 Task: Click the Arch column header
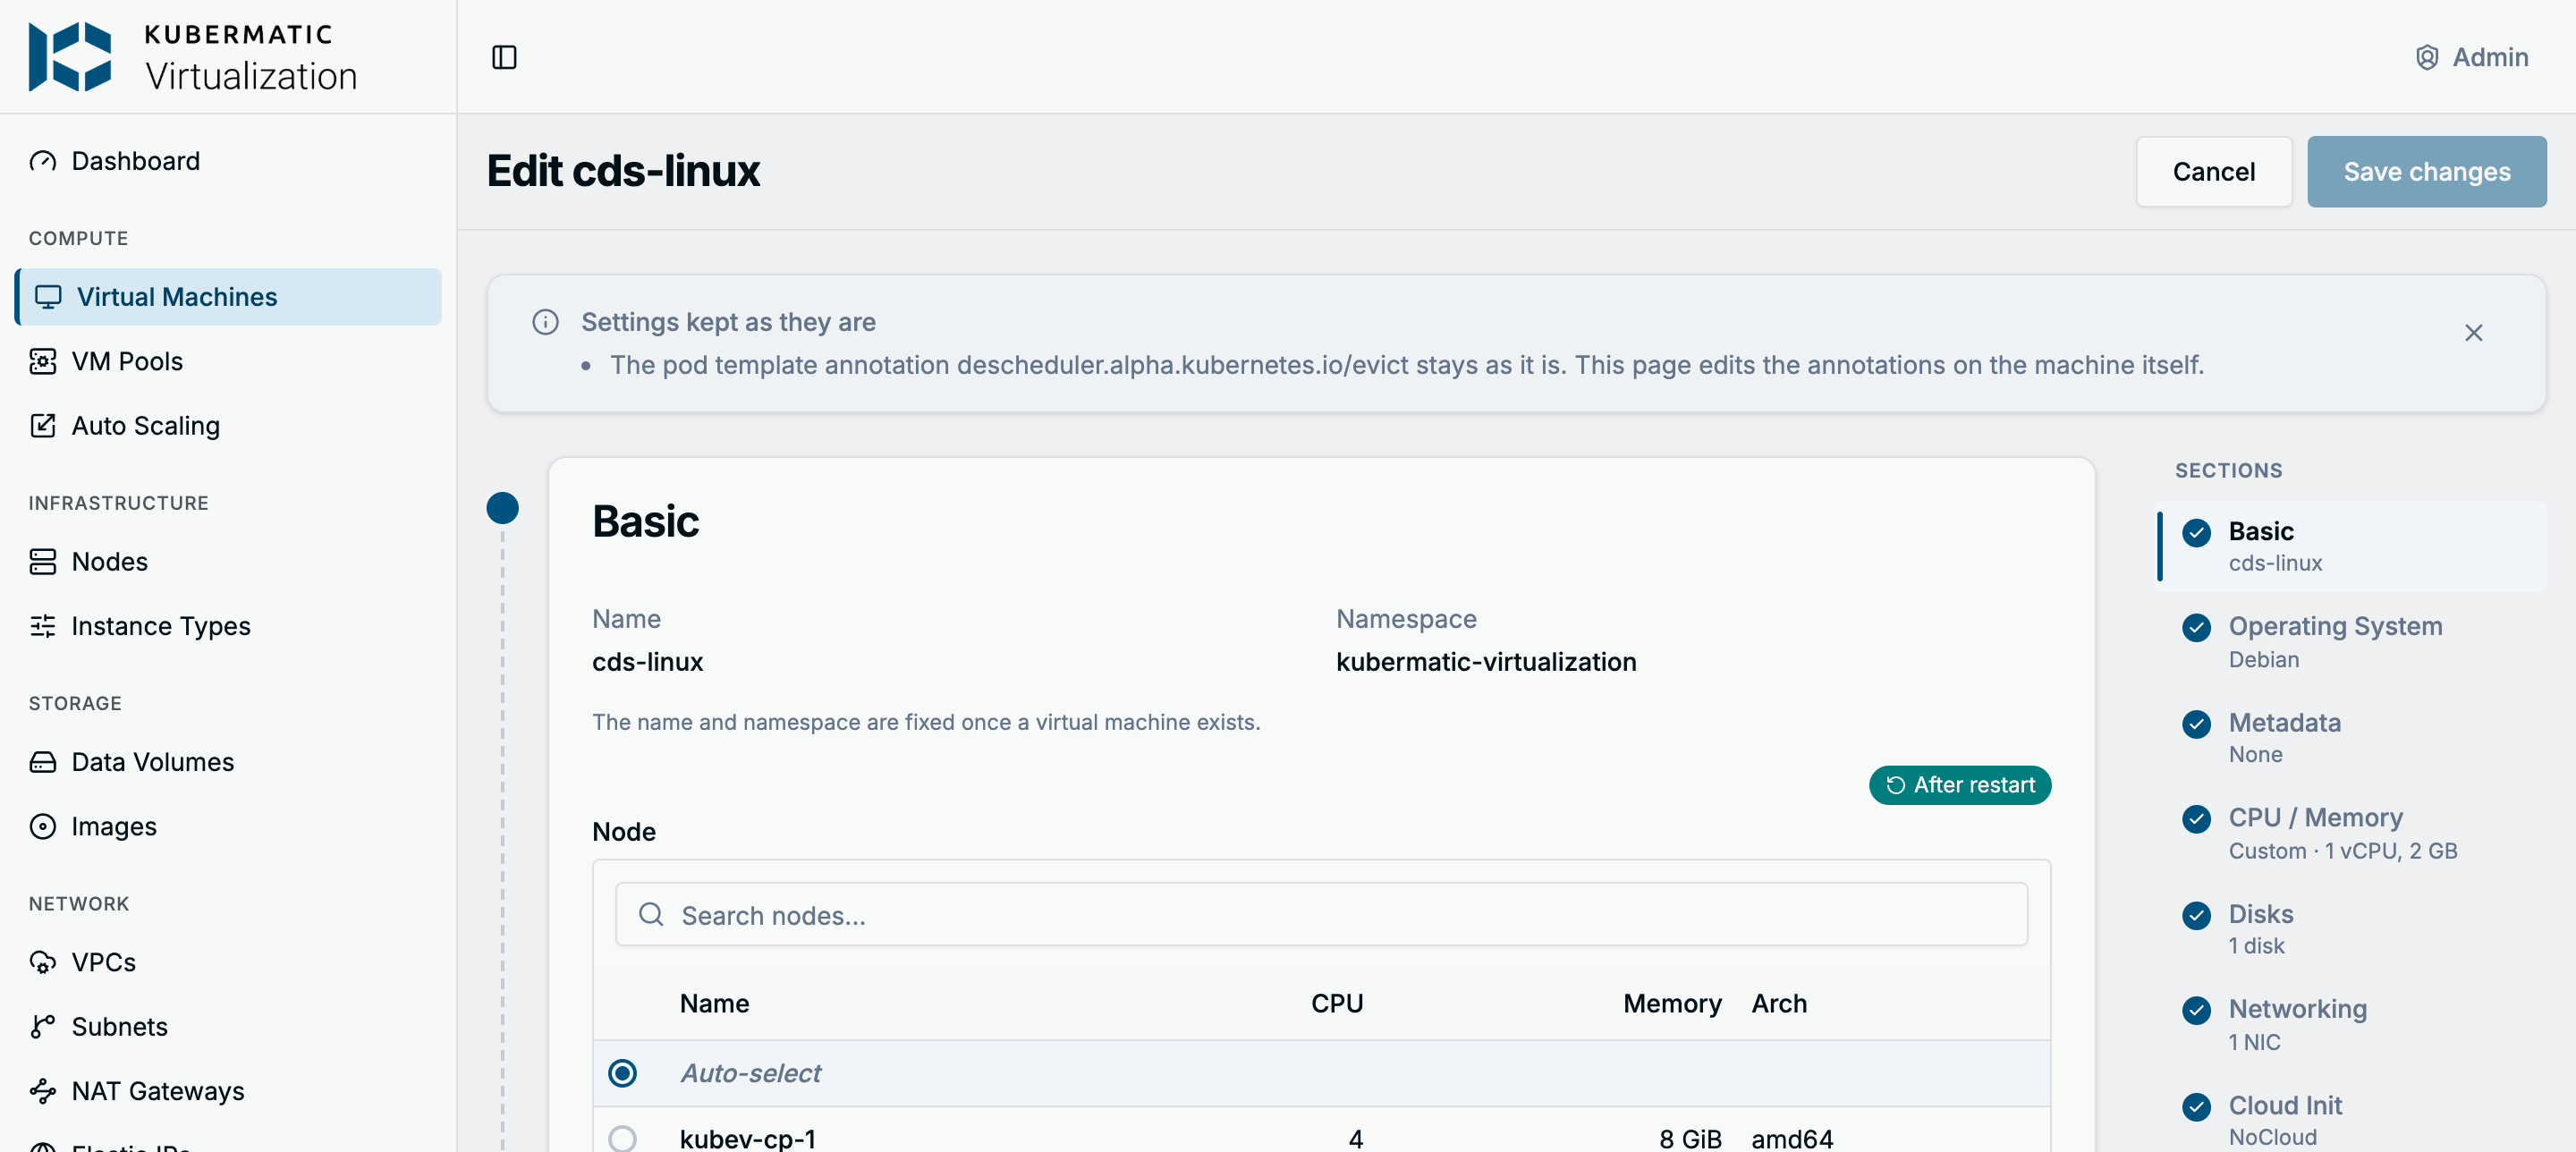[x=1779, y=1003]
